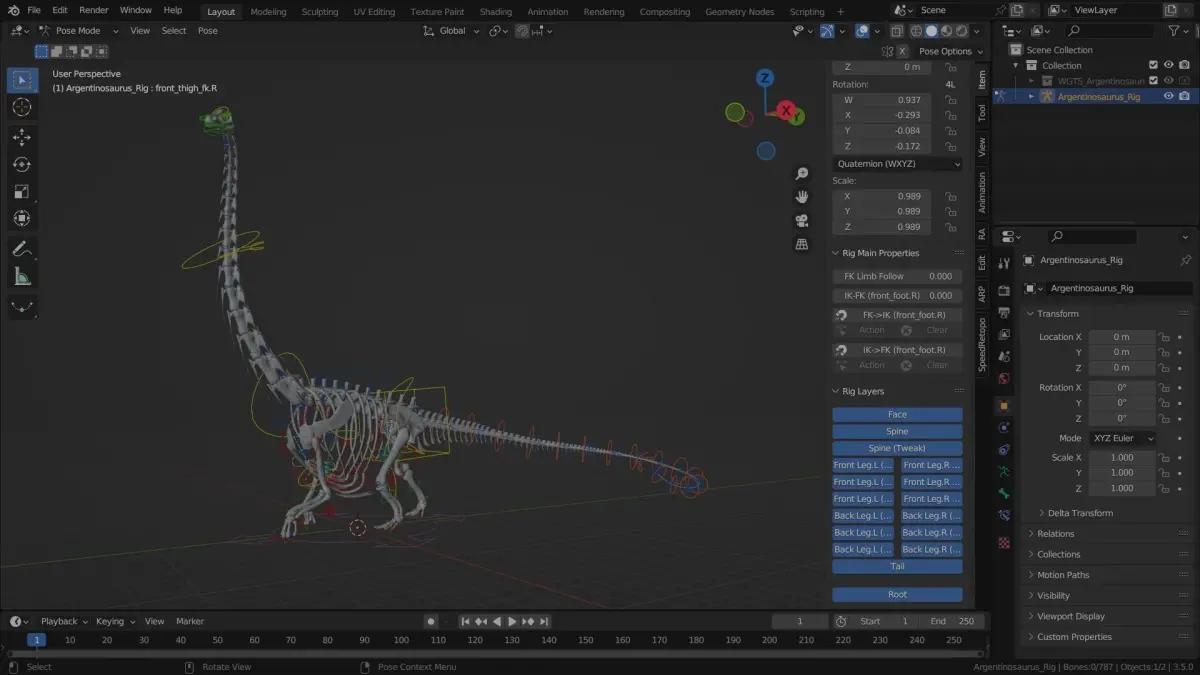Select the Rotate tool
This screenshot has width=1200, height=675.
coord(22,165)
